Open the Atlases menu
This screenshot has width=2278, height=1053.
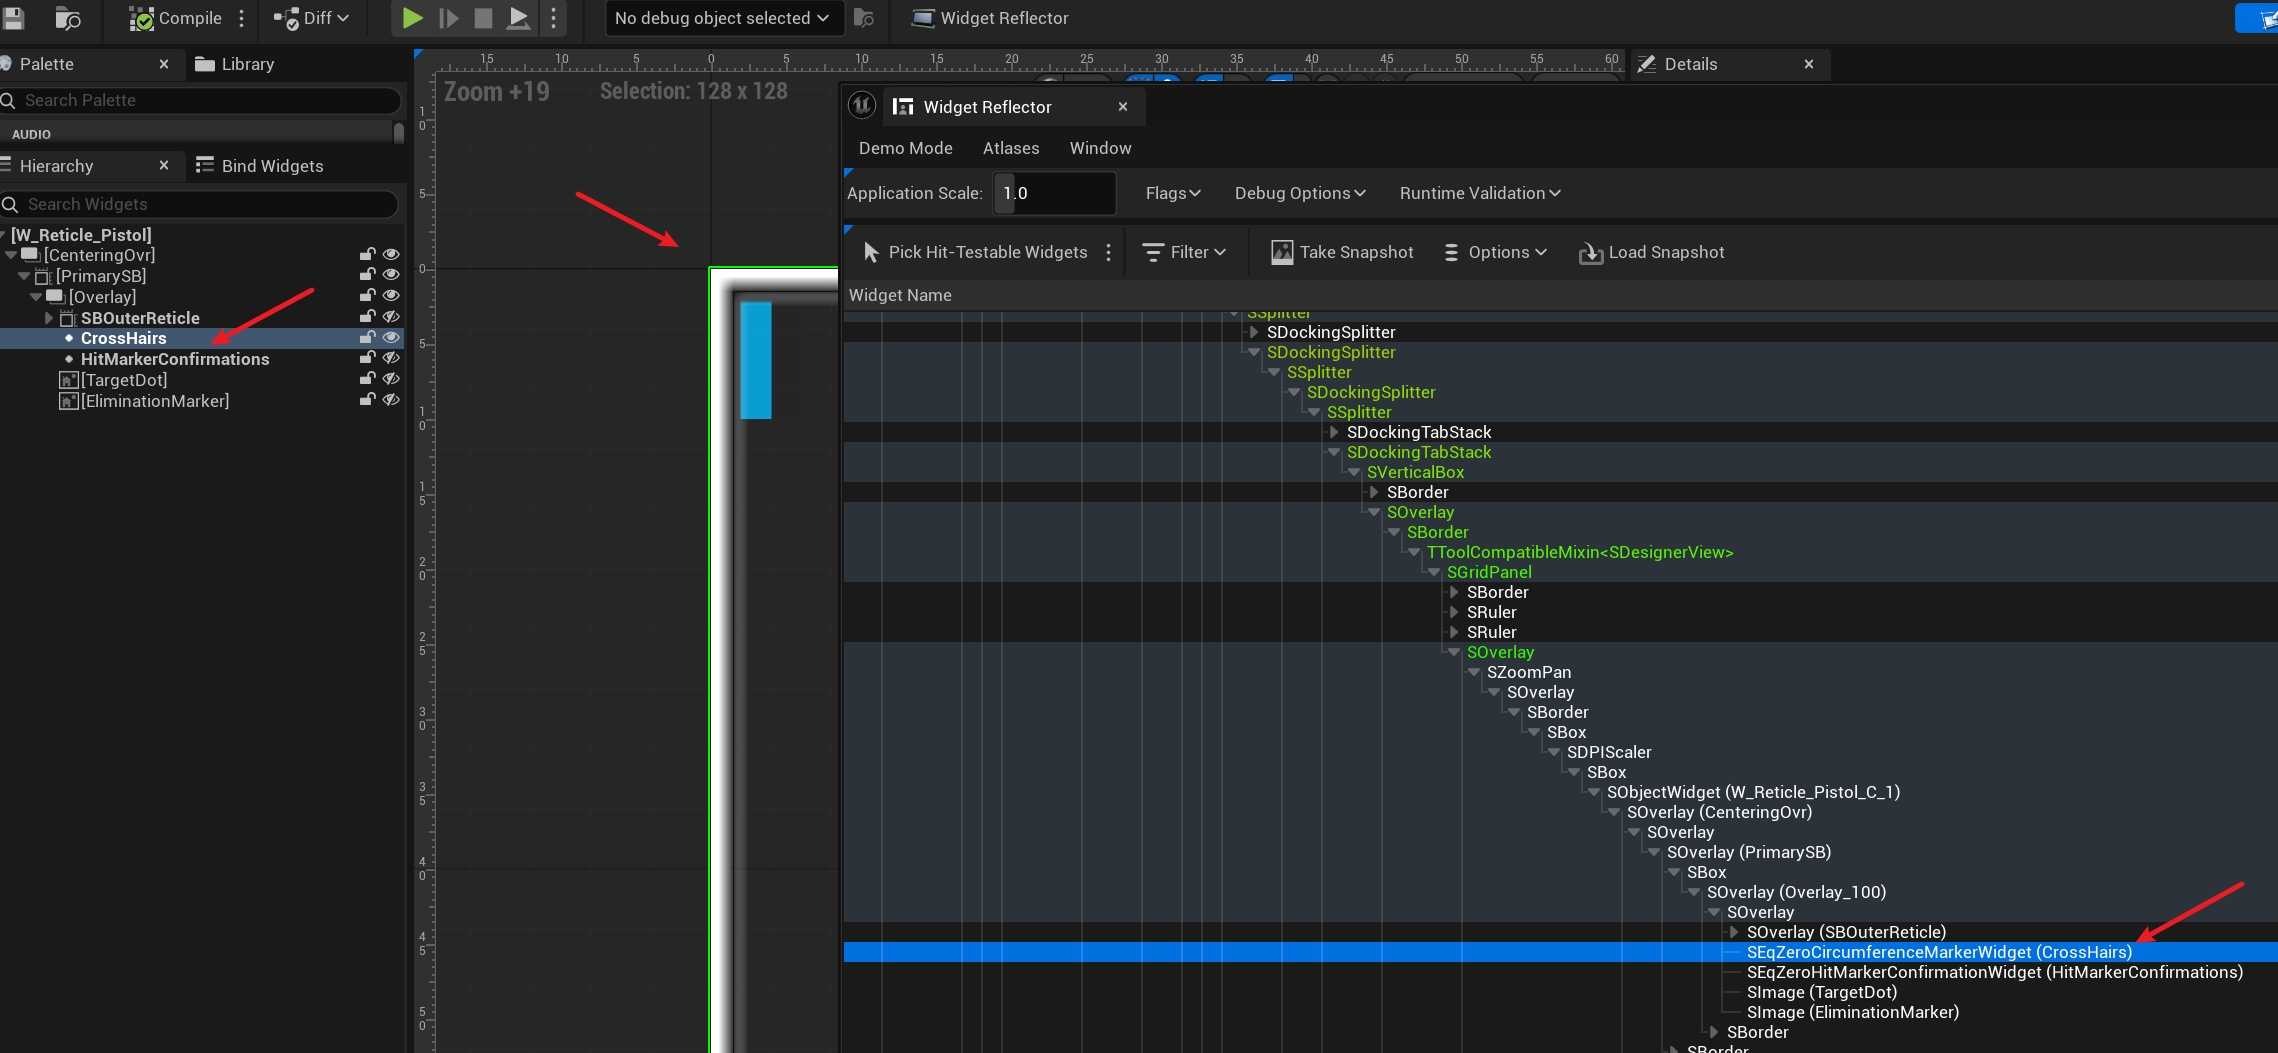[1010, 148]
